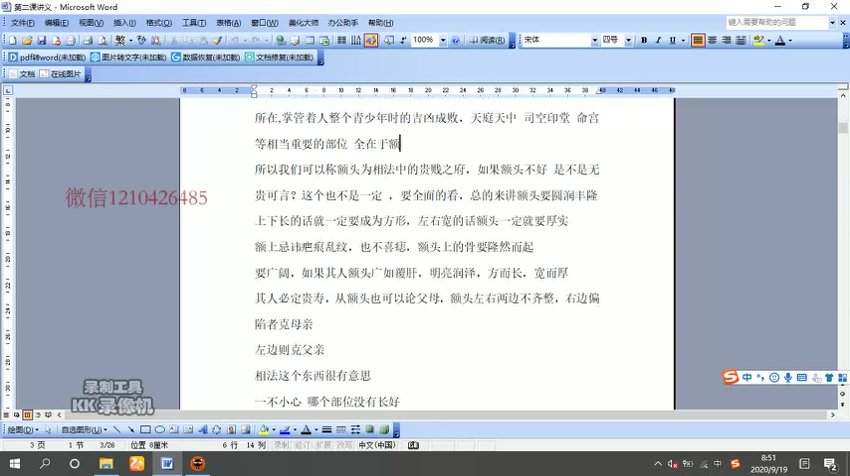Image resolution: width=850 pixels, height=476 pixels.
Task: Click the Word icon on taskbar
Action: pyautogui.click(x=167, y=464)
